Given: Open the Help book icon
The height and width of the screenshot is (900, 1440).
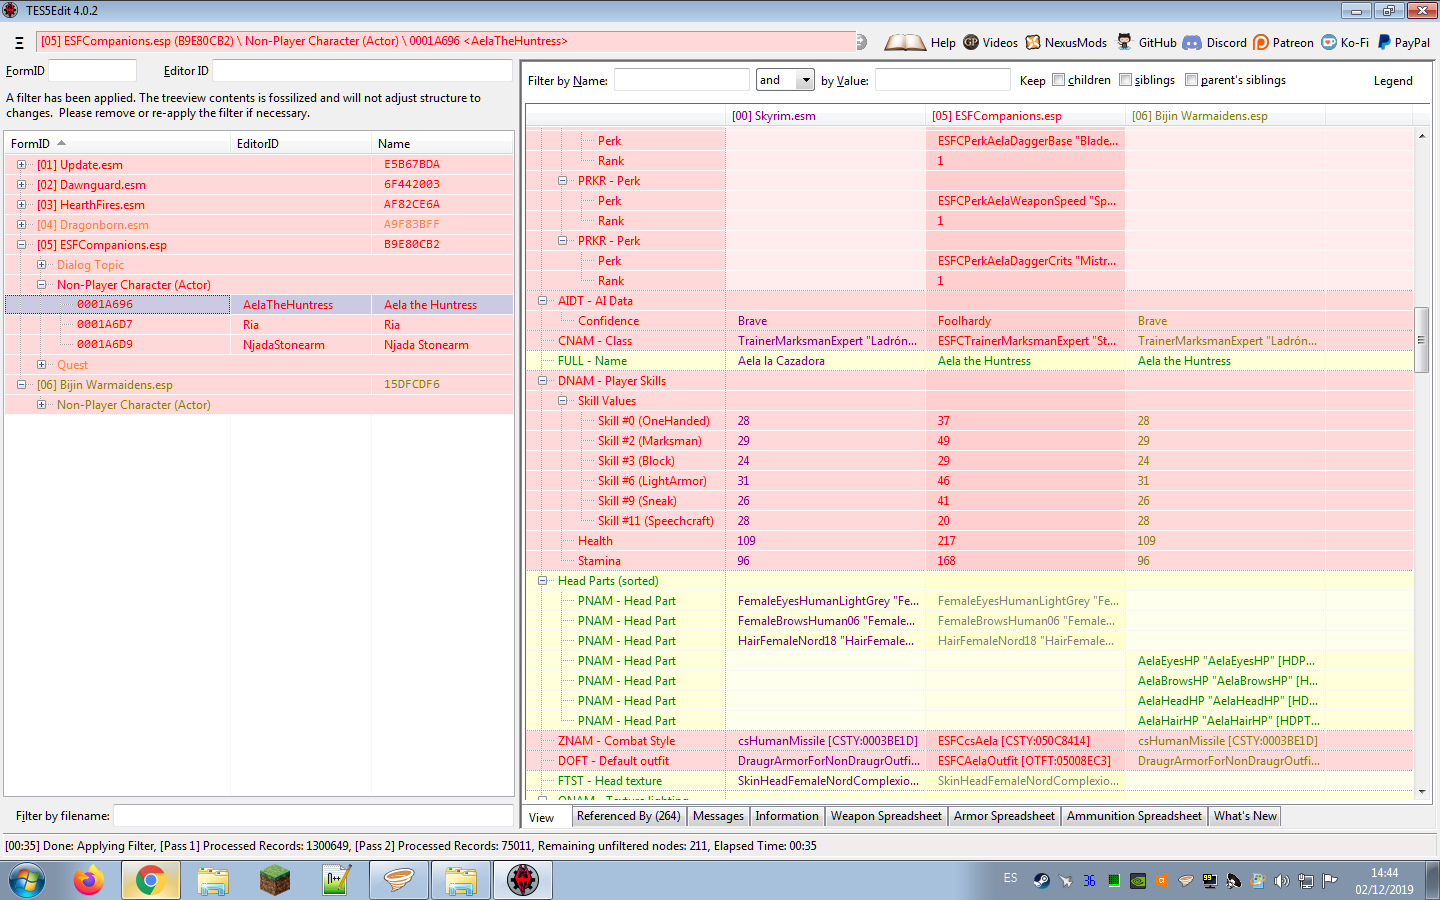Looking at the screenshot, I should pyautogui.click(x=905, y=42).
